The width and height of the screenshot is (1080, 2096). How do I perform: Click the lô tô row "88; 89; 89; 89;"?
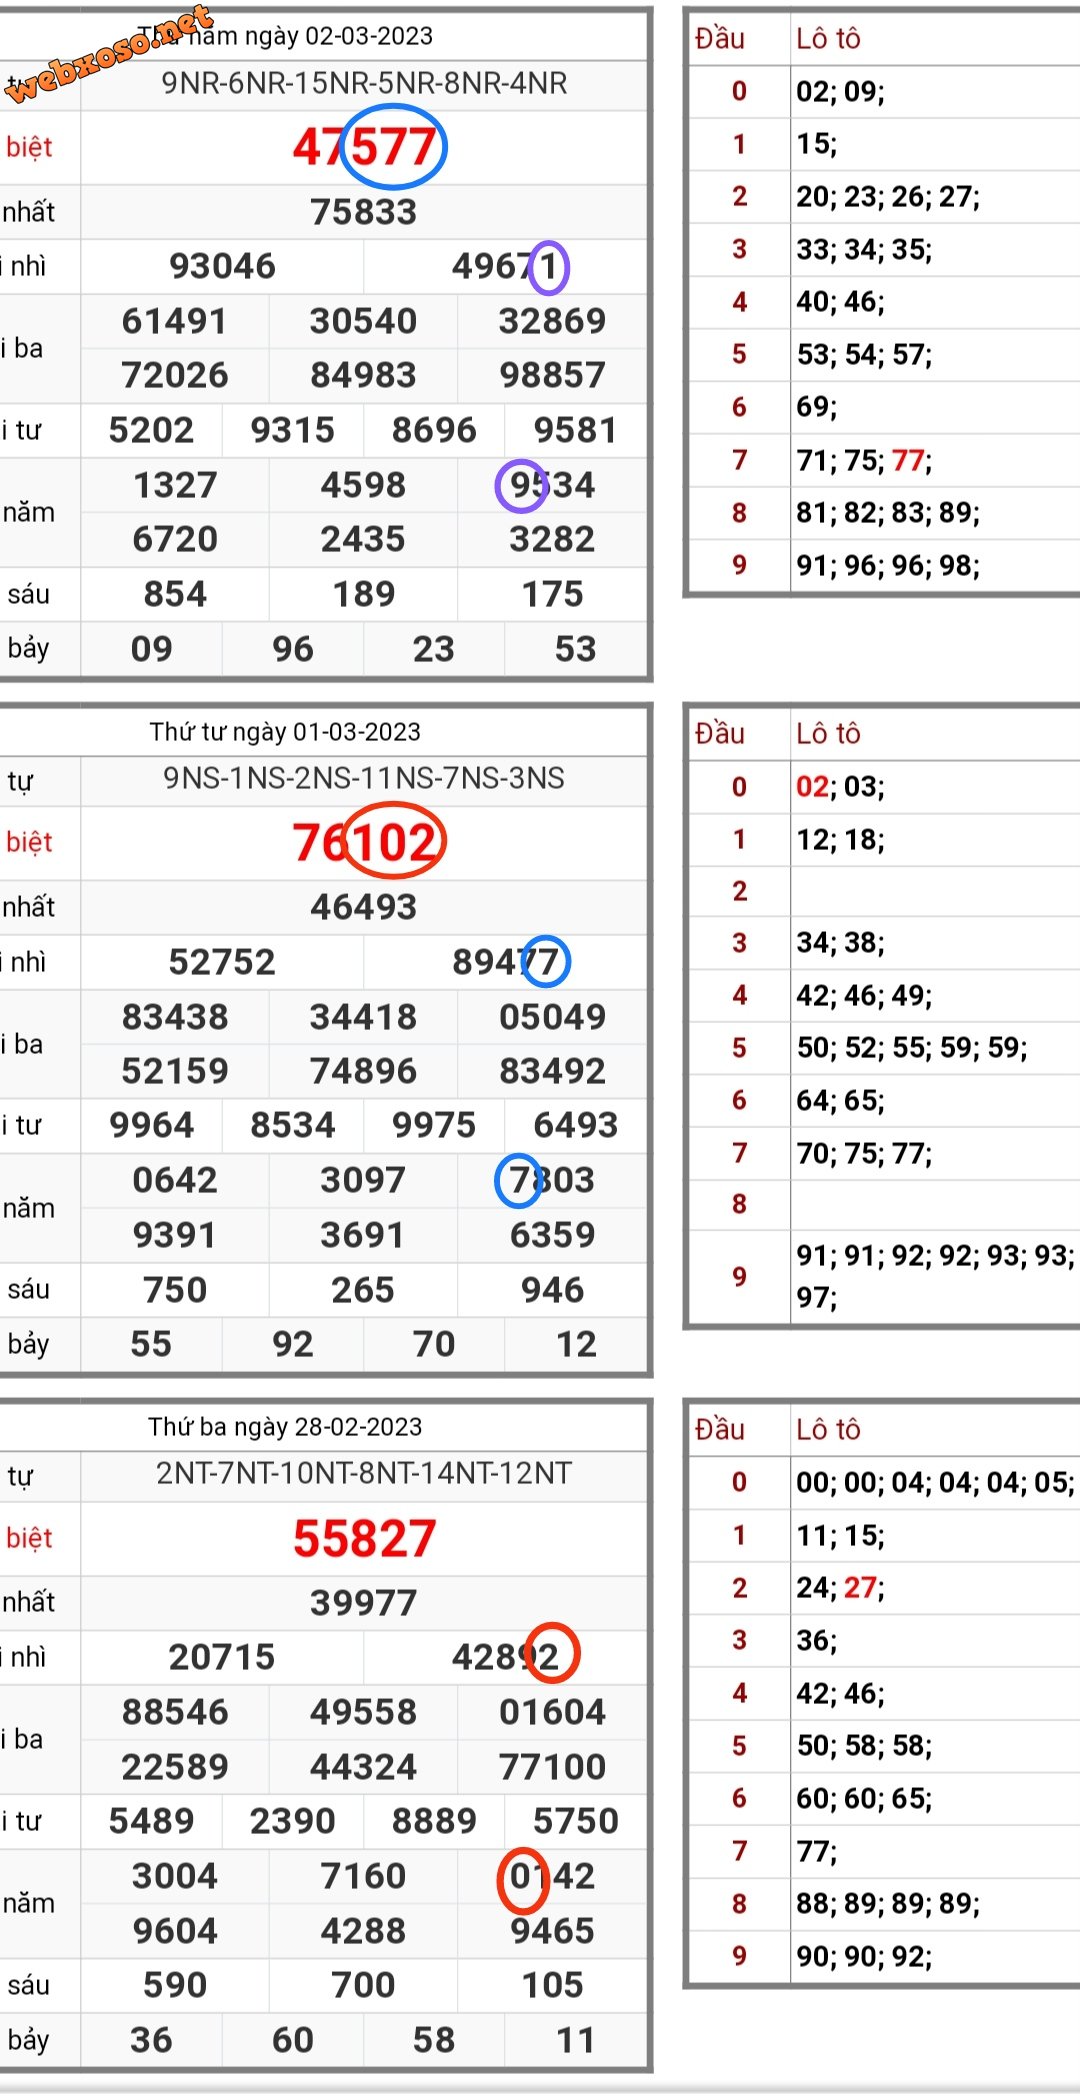pos(888,1903)
